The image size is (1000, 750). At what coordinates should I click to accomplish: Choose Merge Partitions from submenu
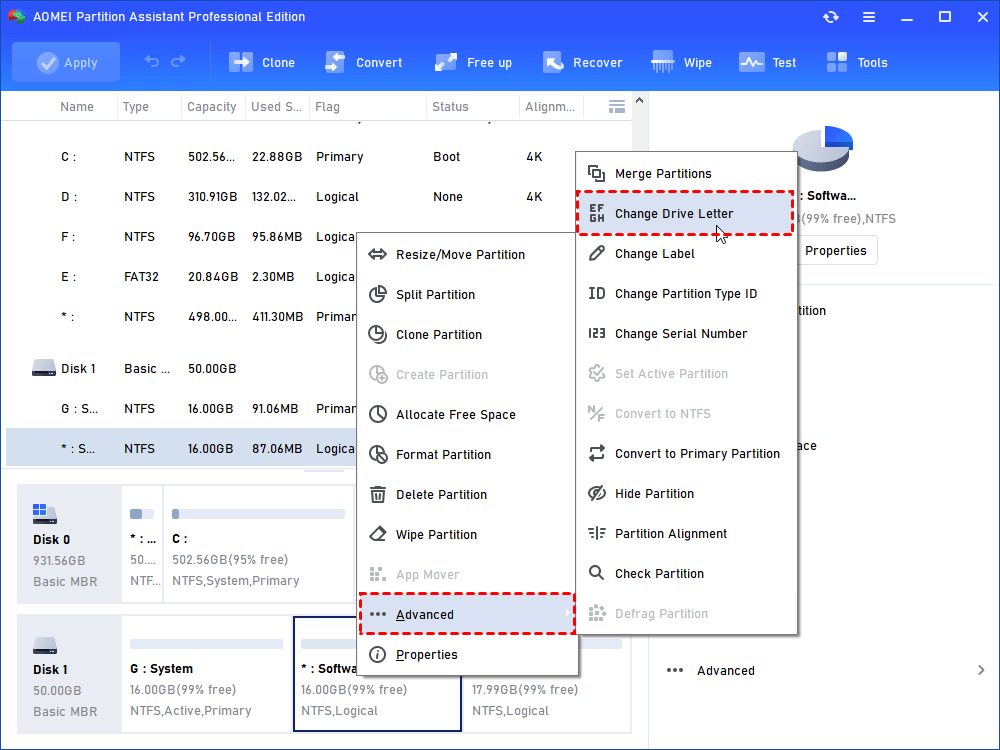686,173
